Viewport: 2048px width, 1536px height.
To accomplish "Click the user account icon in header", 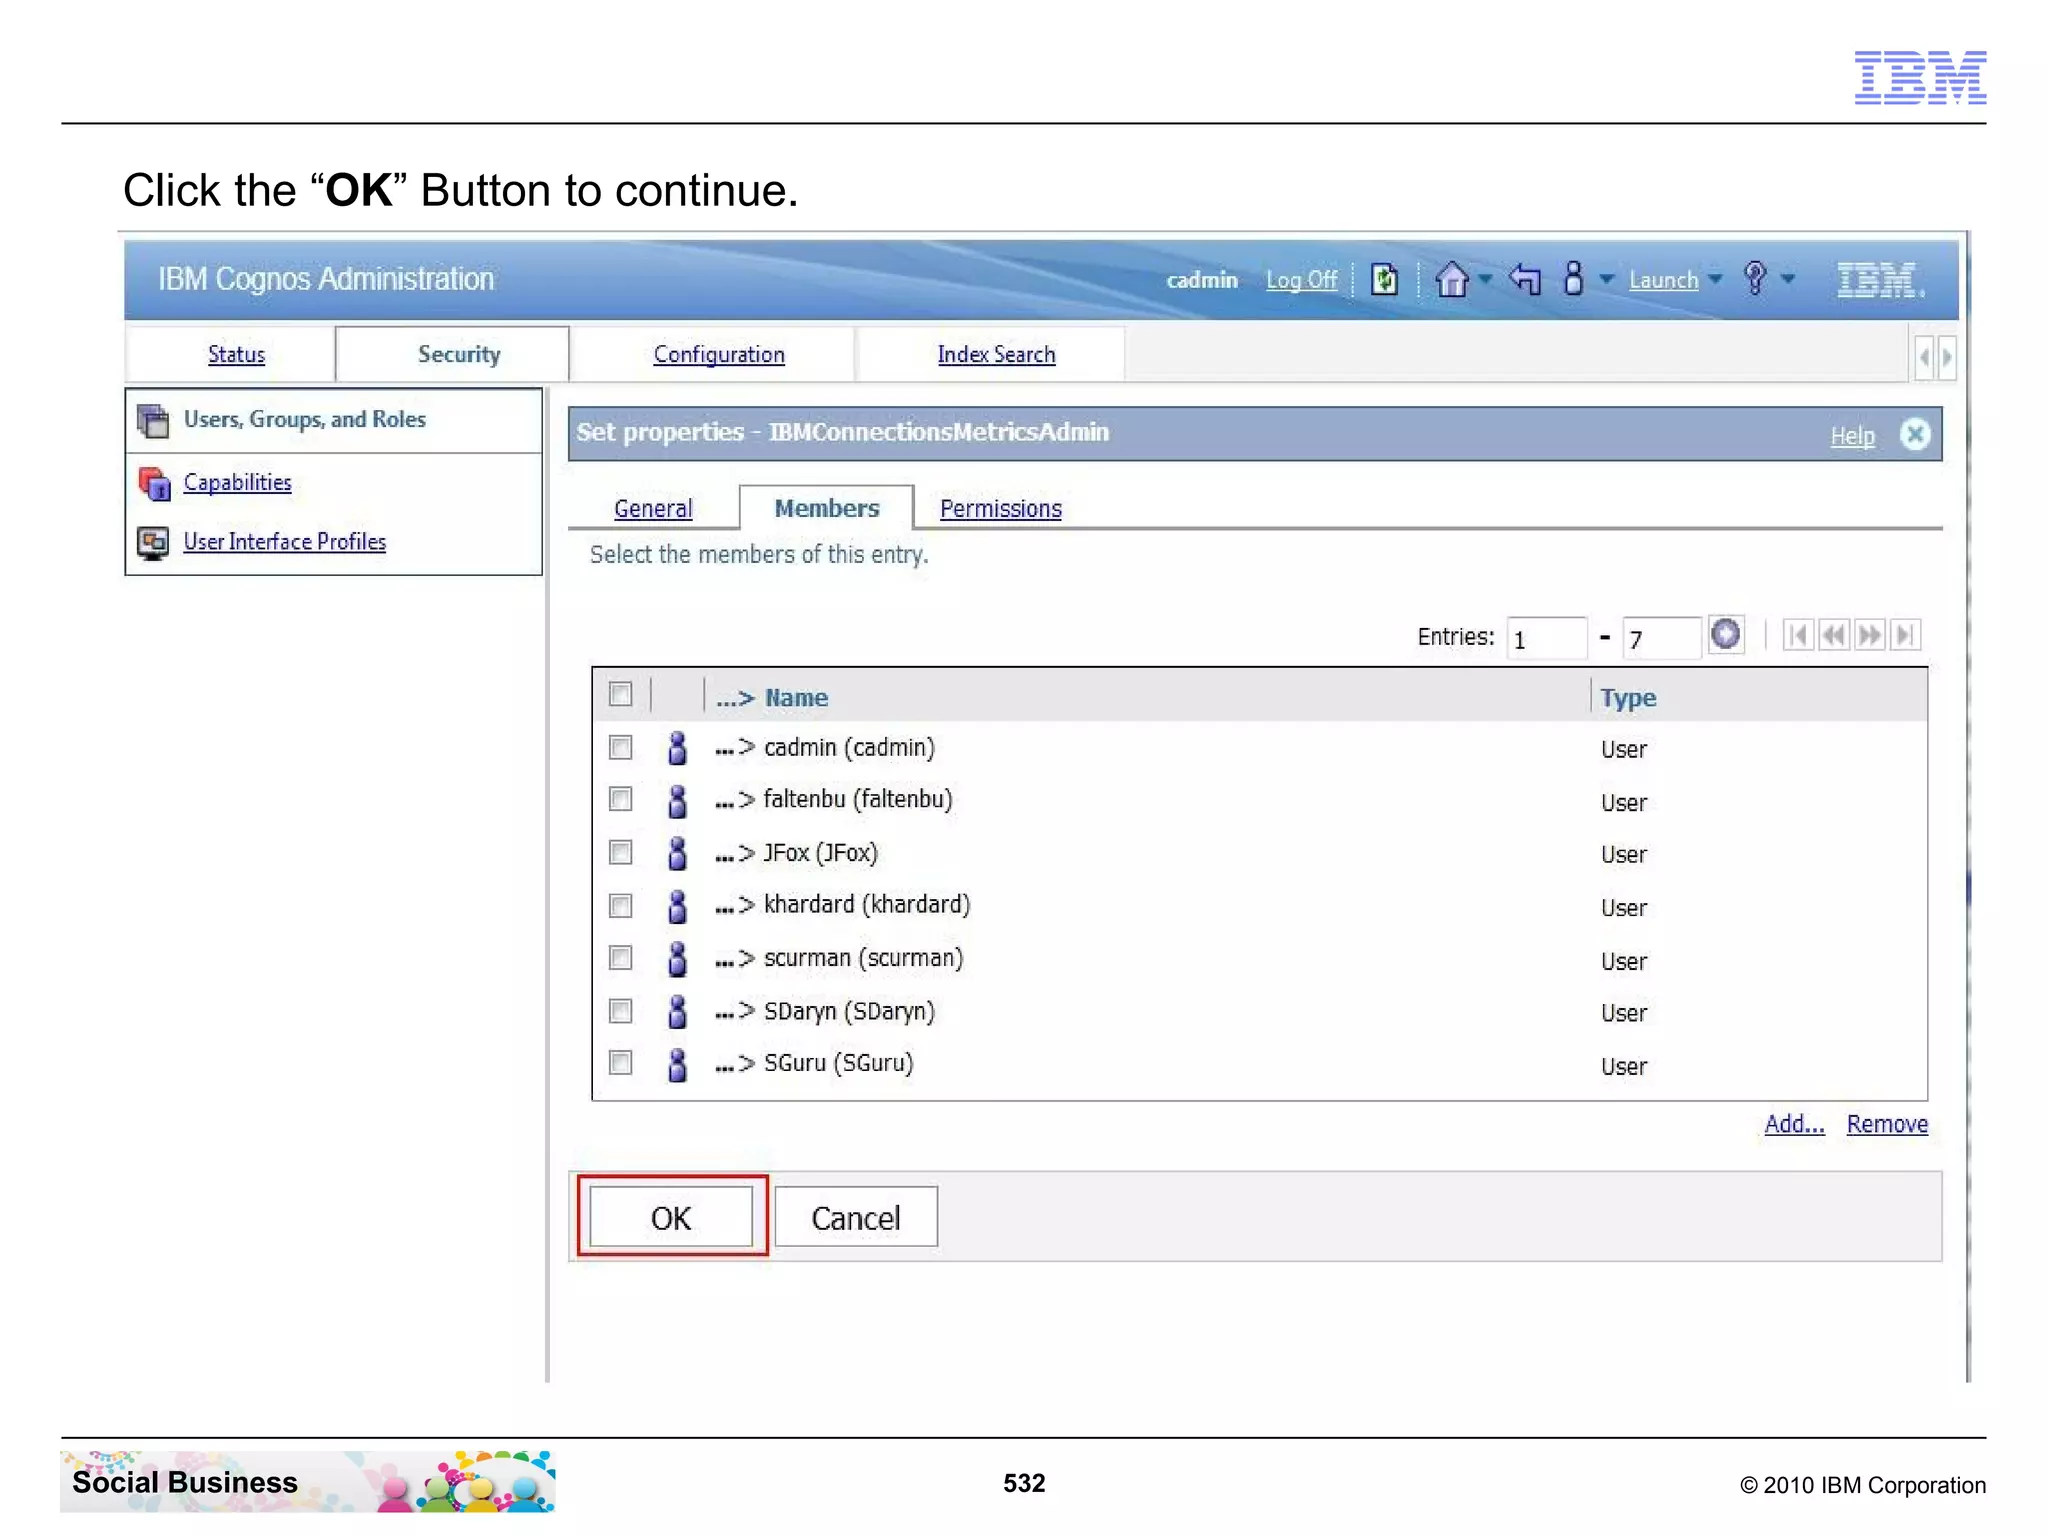I will pyautogui.click(x=1573, y=279).
